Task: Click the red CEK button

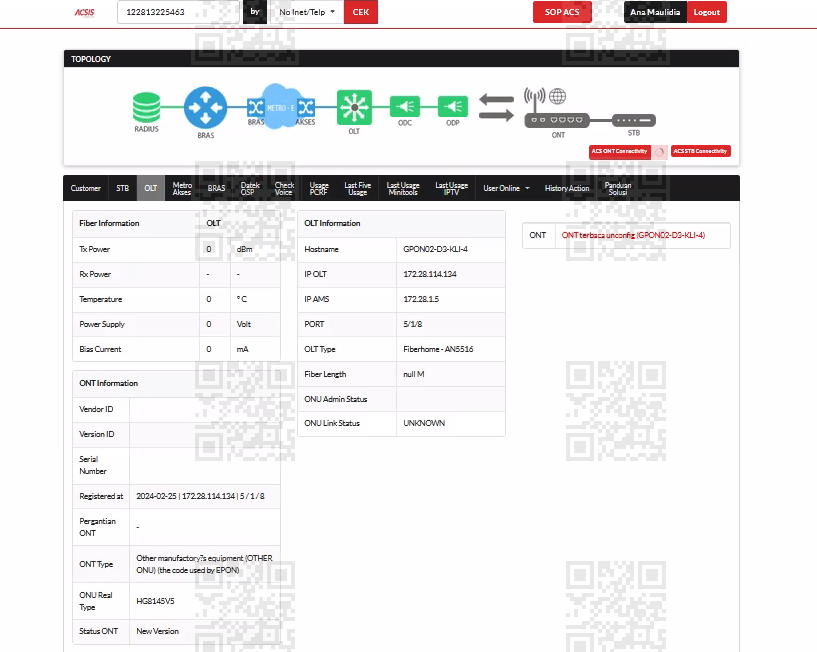Action: point(361,12)
